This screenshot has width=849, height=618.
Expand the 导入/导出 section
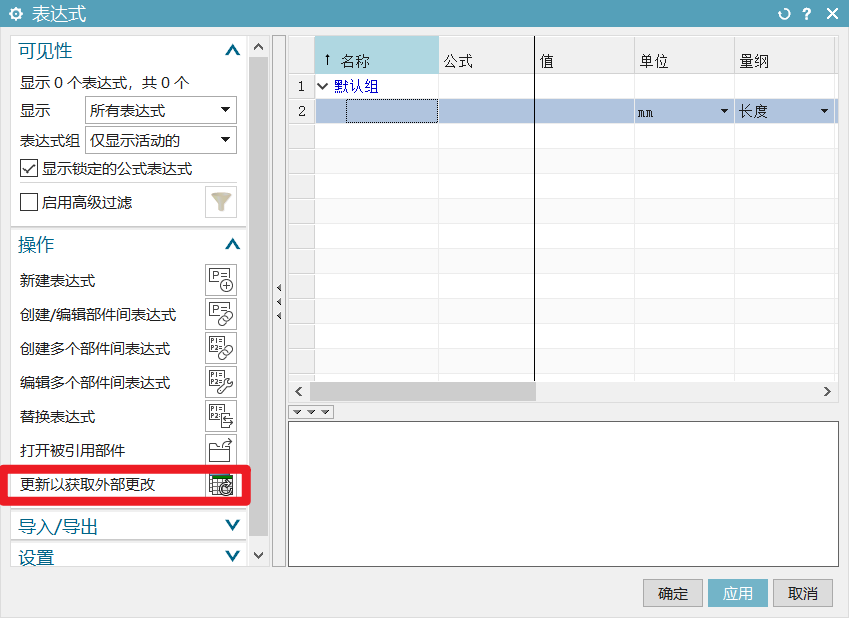(232, 525)
